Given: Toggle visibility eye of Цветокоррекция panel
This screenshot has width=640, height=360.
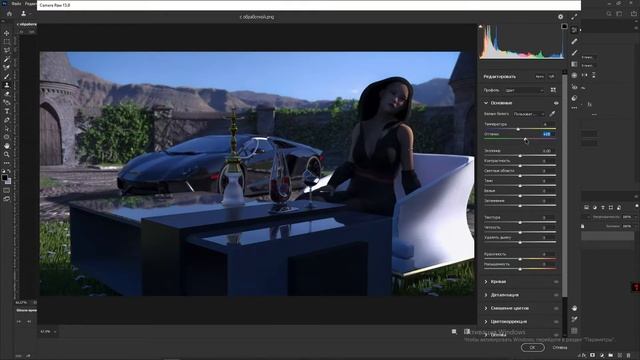Looking at the screenshot, I should click(556, 322).
